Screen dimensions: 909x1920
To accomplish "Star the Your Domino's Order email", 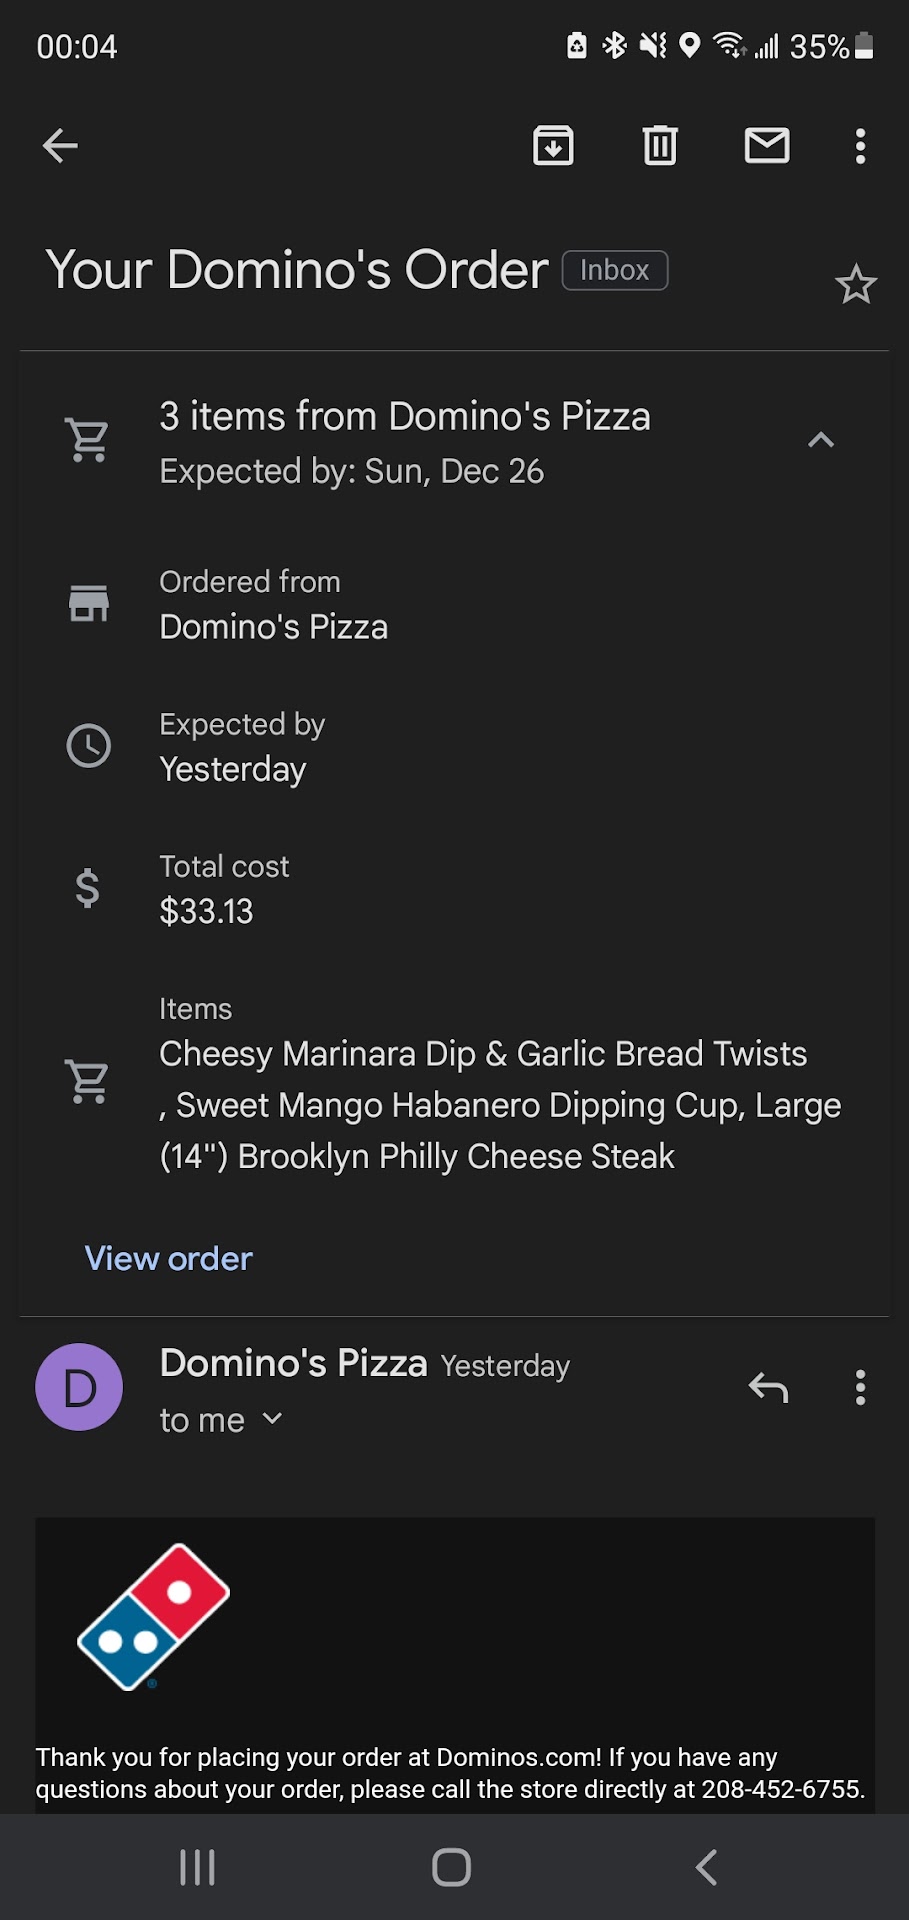I will tap(856, 285).
